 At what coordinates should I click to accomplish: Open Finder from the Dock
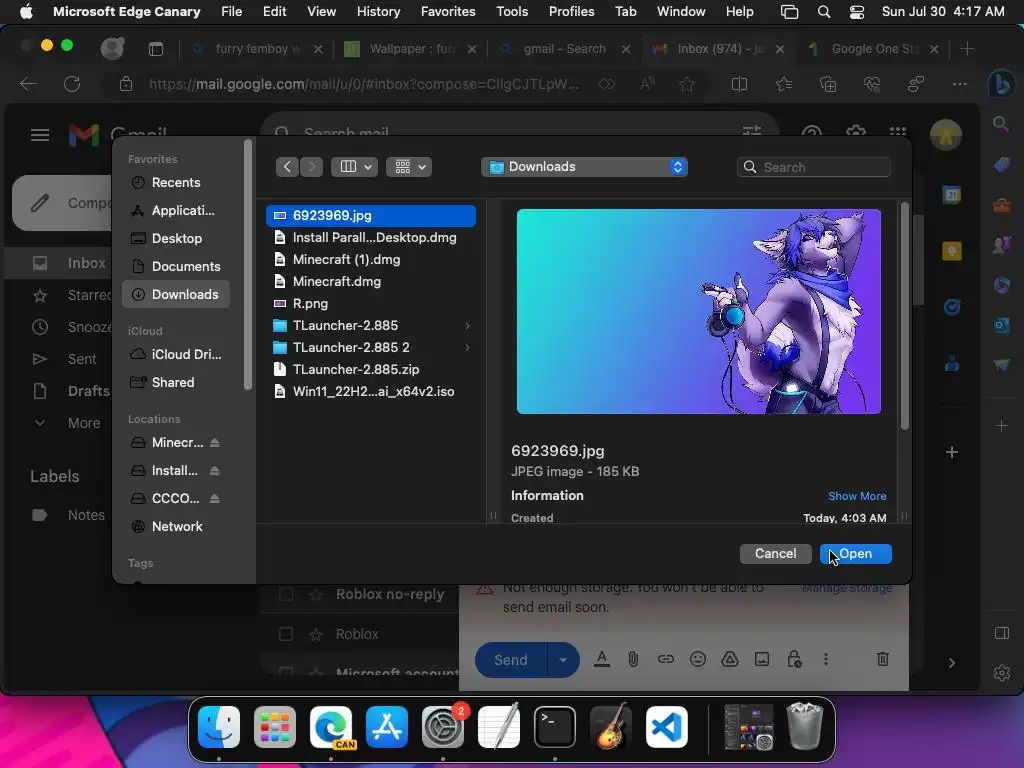point(219,727)
